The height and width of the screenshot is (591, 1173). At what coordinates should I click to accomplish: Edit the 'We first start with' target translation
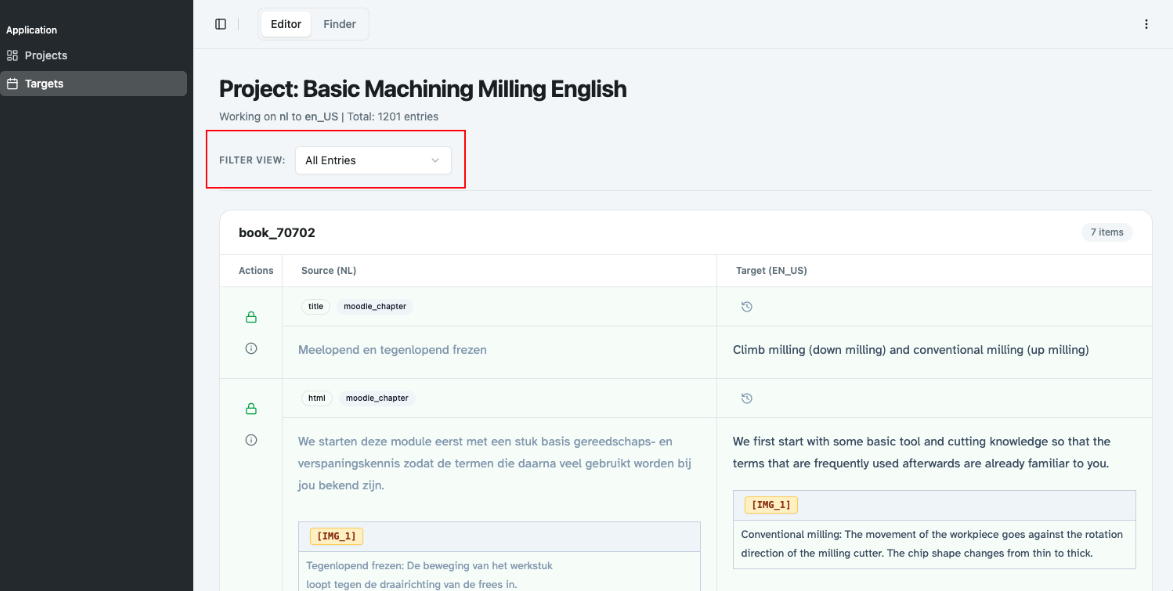922,452
